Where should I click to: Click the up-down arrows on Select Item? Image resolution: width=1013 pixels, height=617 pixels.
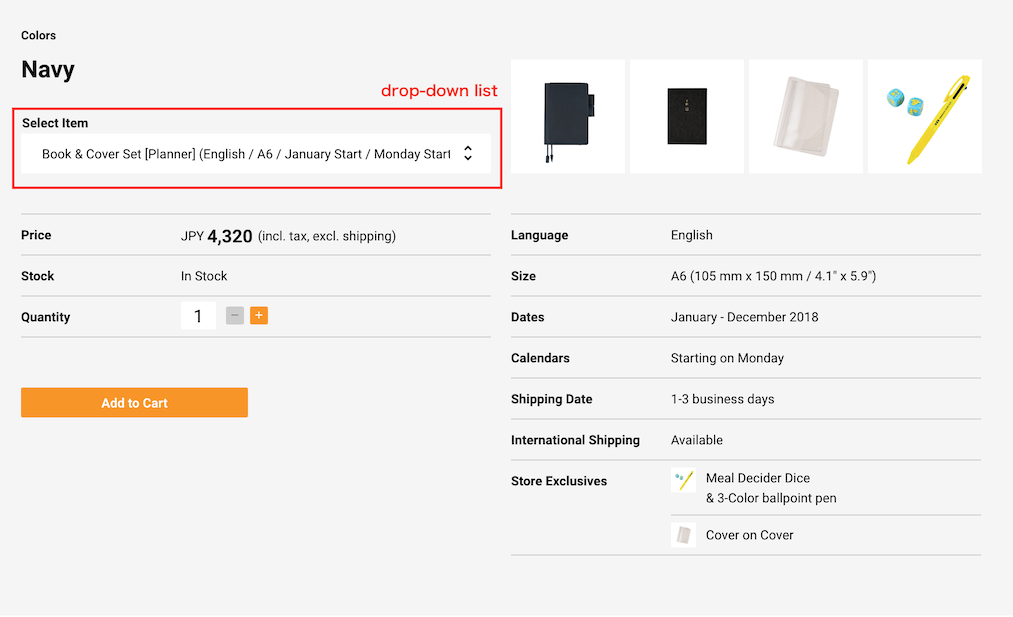point(468,153)
